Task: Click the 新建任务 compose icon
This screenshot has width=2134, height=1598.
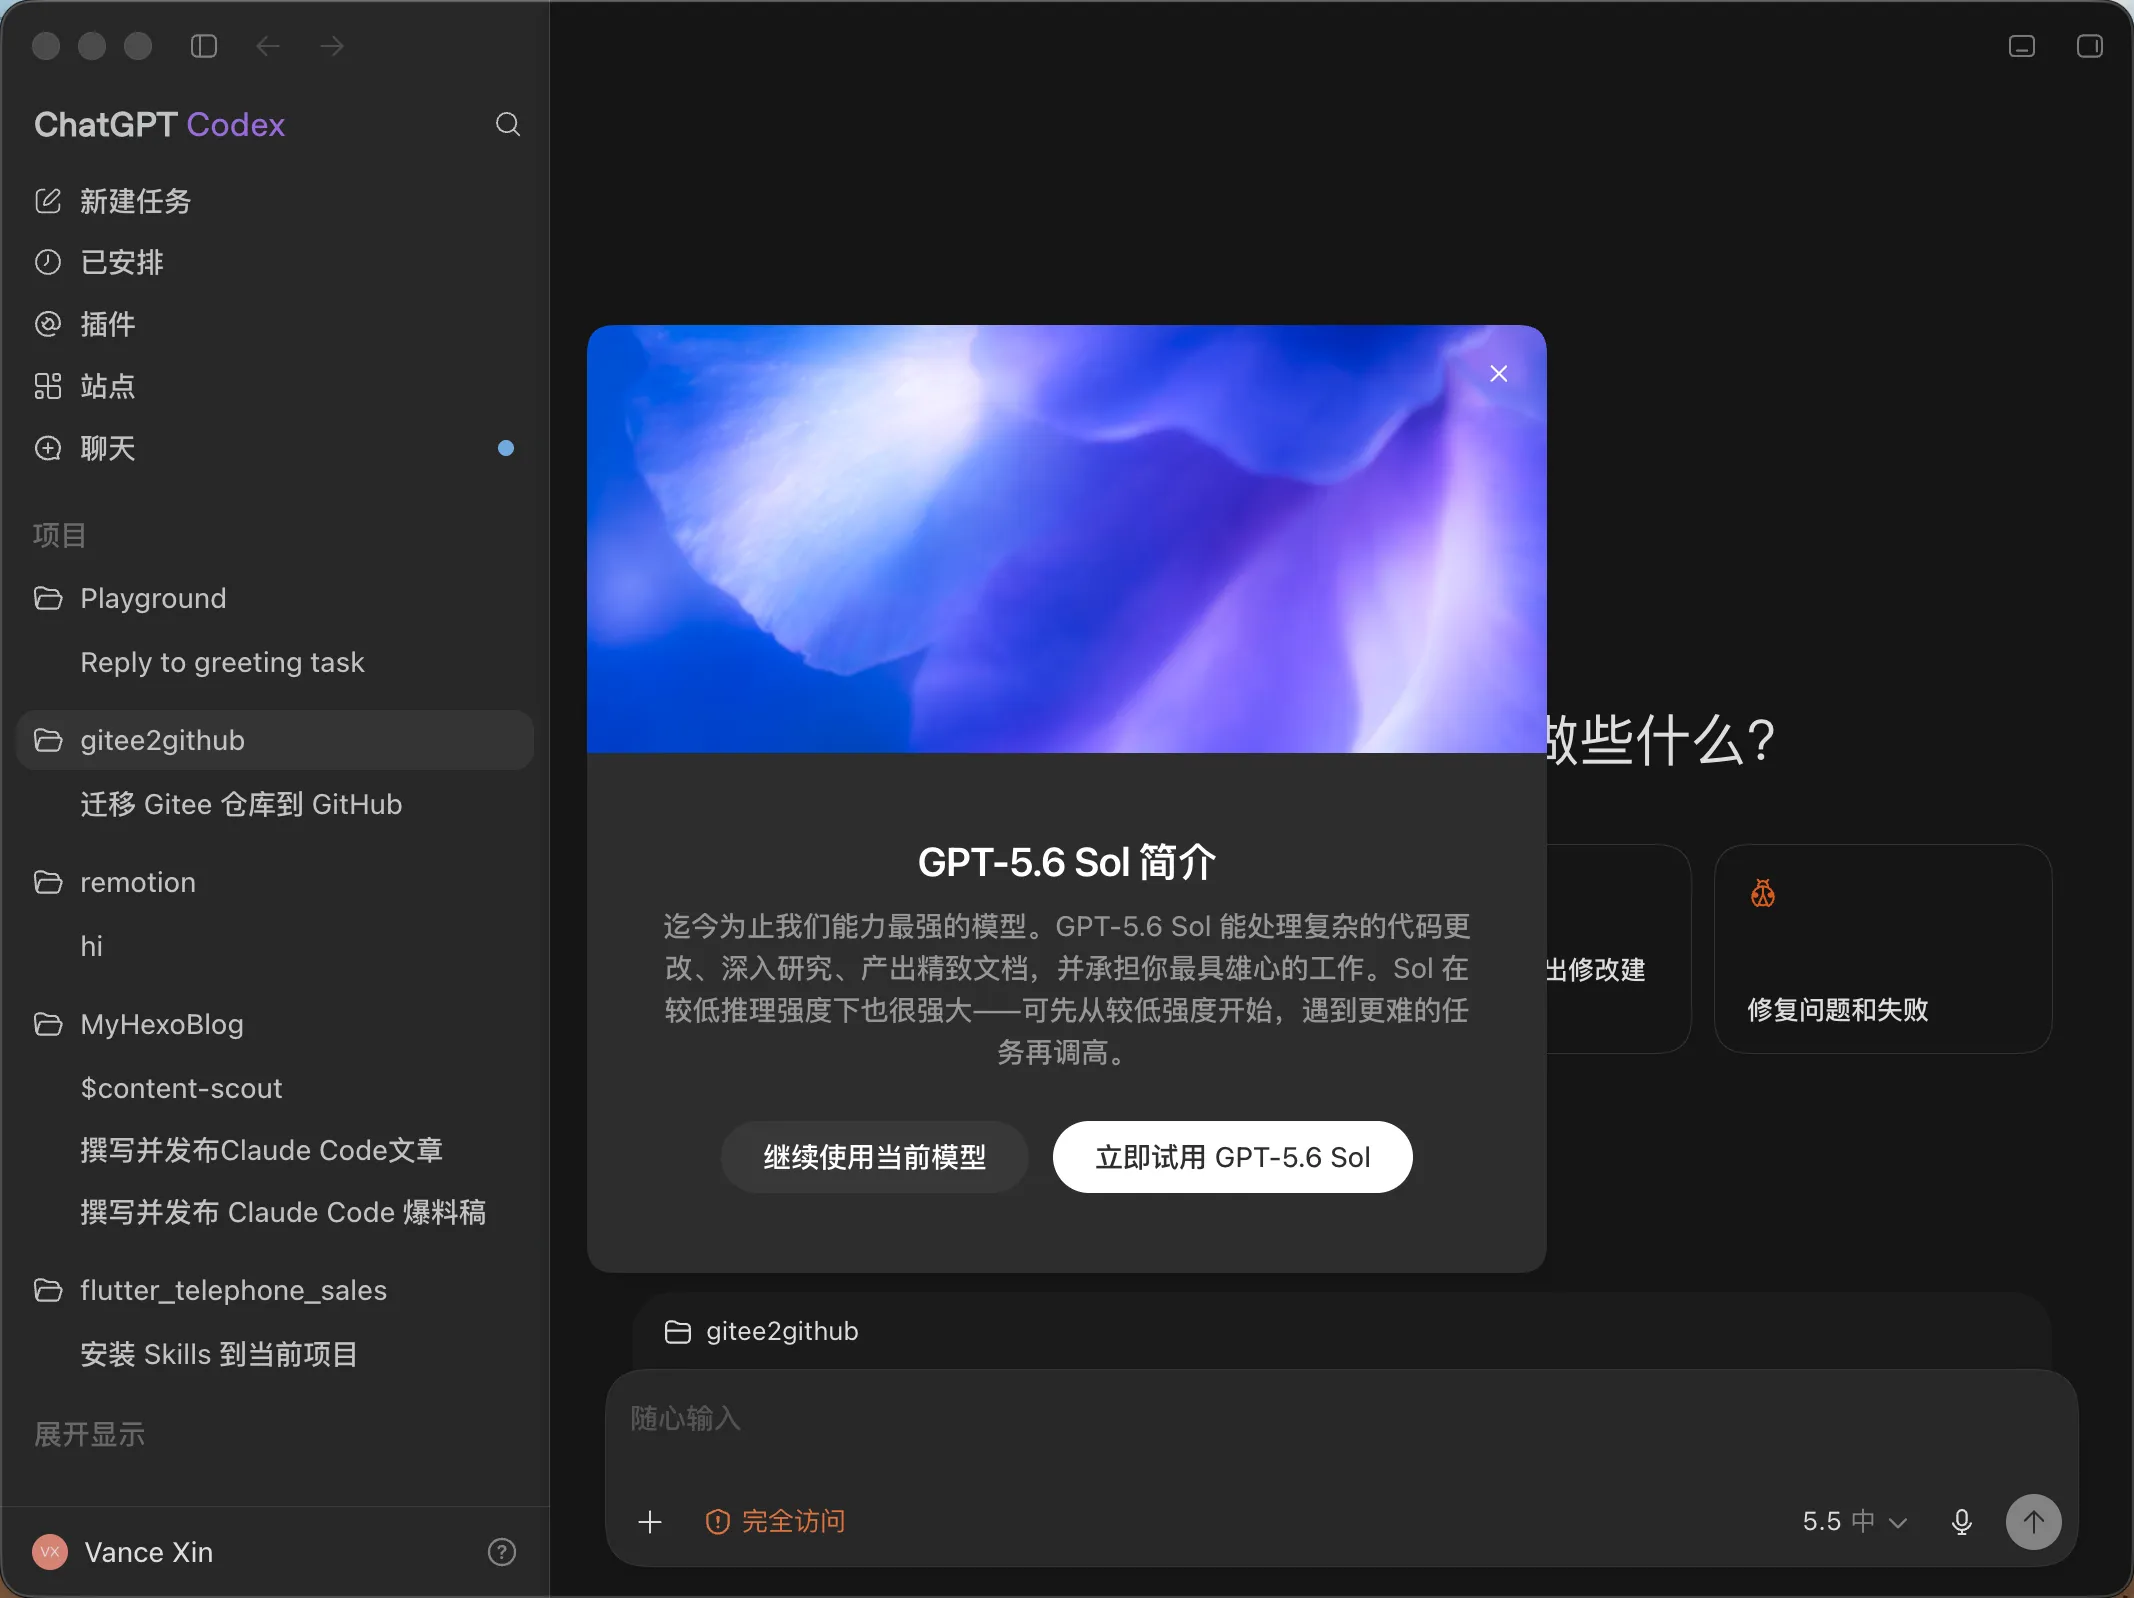Action: click(x=48, y=201)
